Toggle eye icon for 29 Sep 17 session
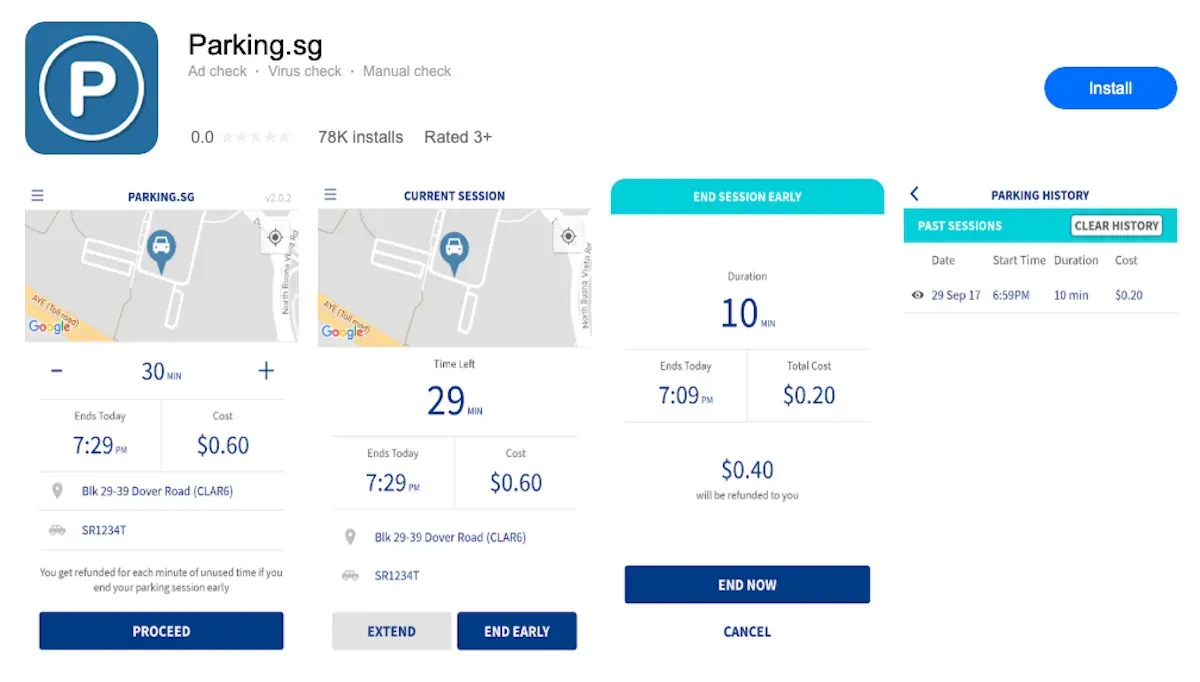1200x682 pixels. click(x=917, y=295)
